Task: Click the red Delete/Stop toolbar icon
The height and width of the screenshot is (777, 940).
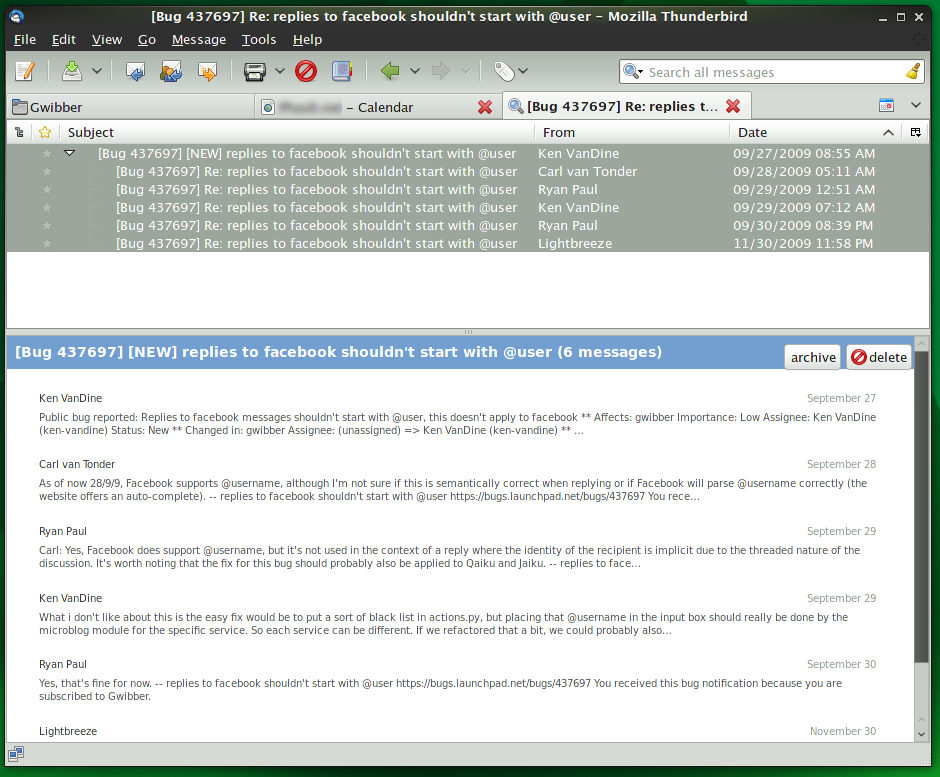Action: [306, 71]
